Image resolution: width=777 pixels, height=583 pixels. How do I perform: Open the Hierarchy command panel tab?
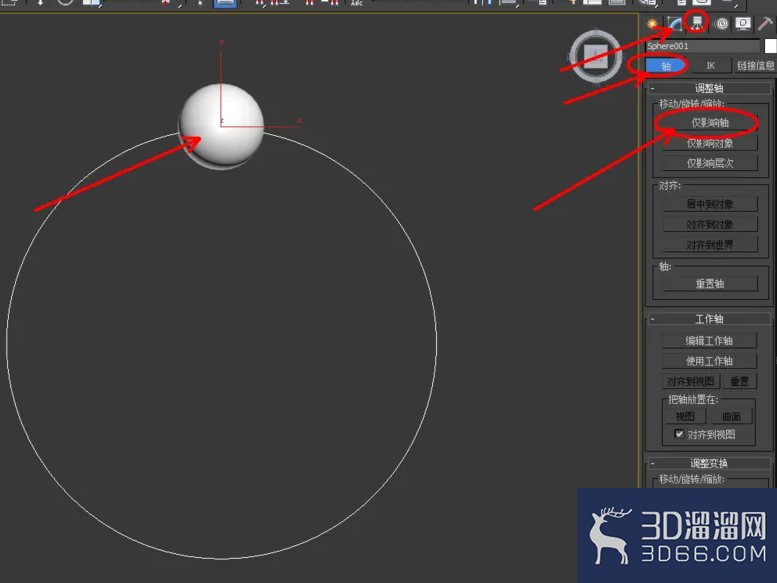point(697,23)
